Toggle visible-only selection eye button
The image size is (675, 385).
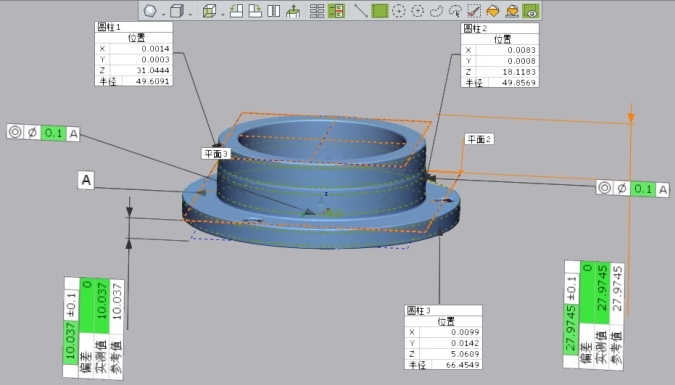(531, 11)
